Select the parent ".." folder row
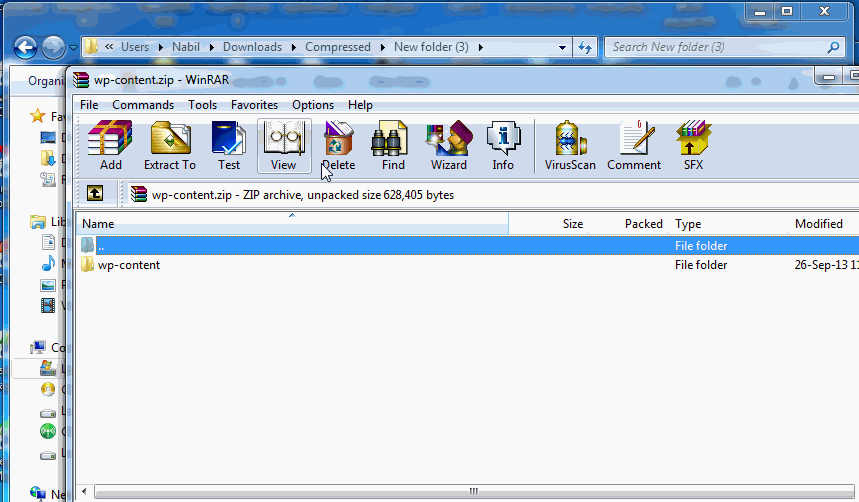 (x=467, y=246)
